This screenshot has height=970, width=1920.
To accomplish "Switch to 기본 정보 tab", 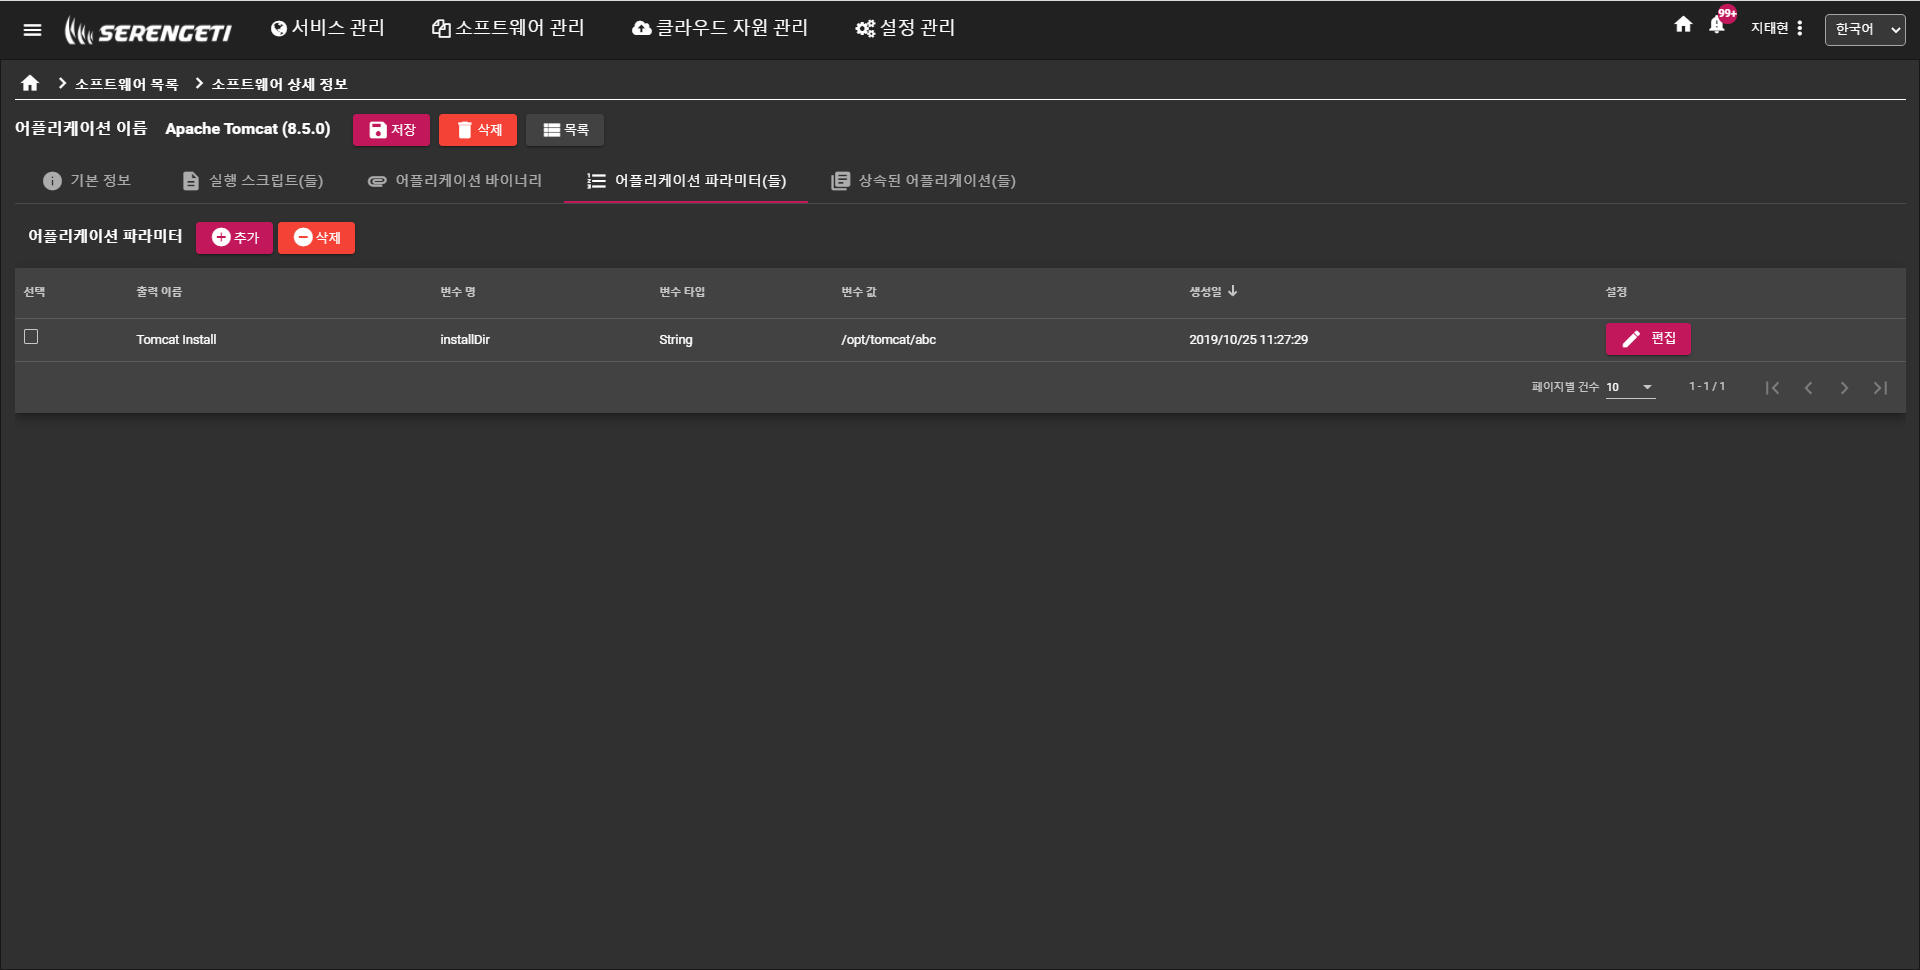I will (x=87, y=181).
